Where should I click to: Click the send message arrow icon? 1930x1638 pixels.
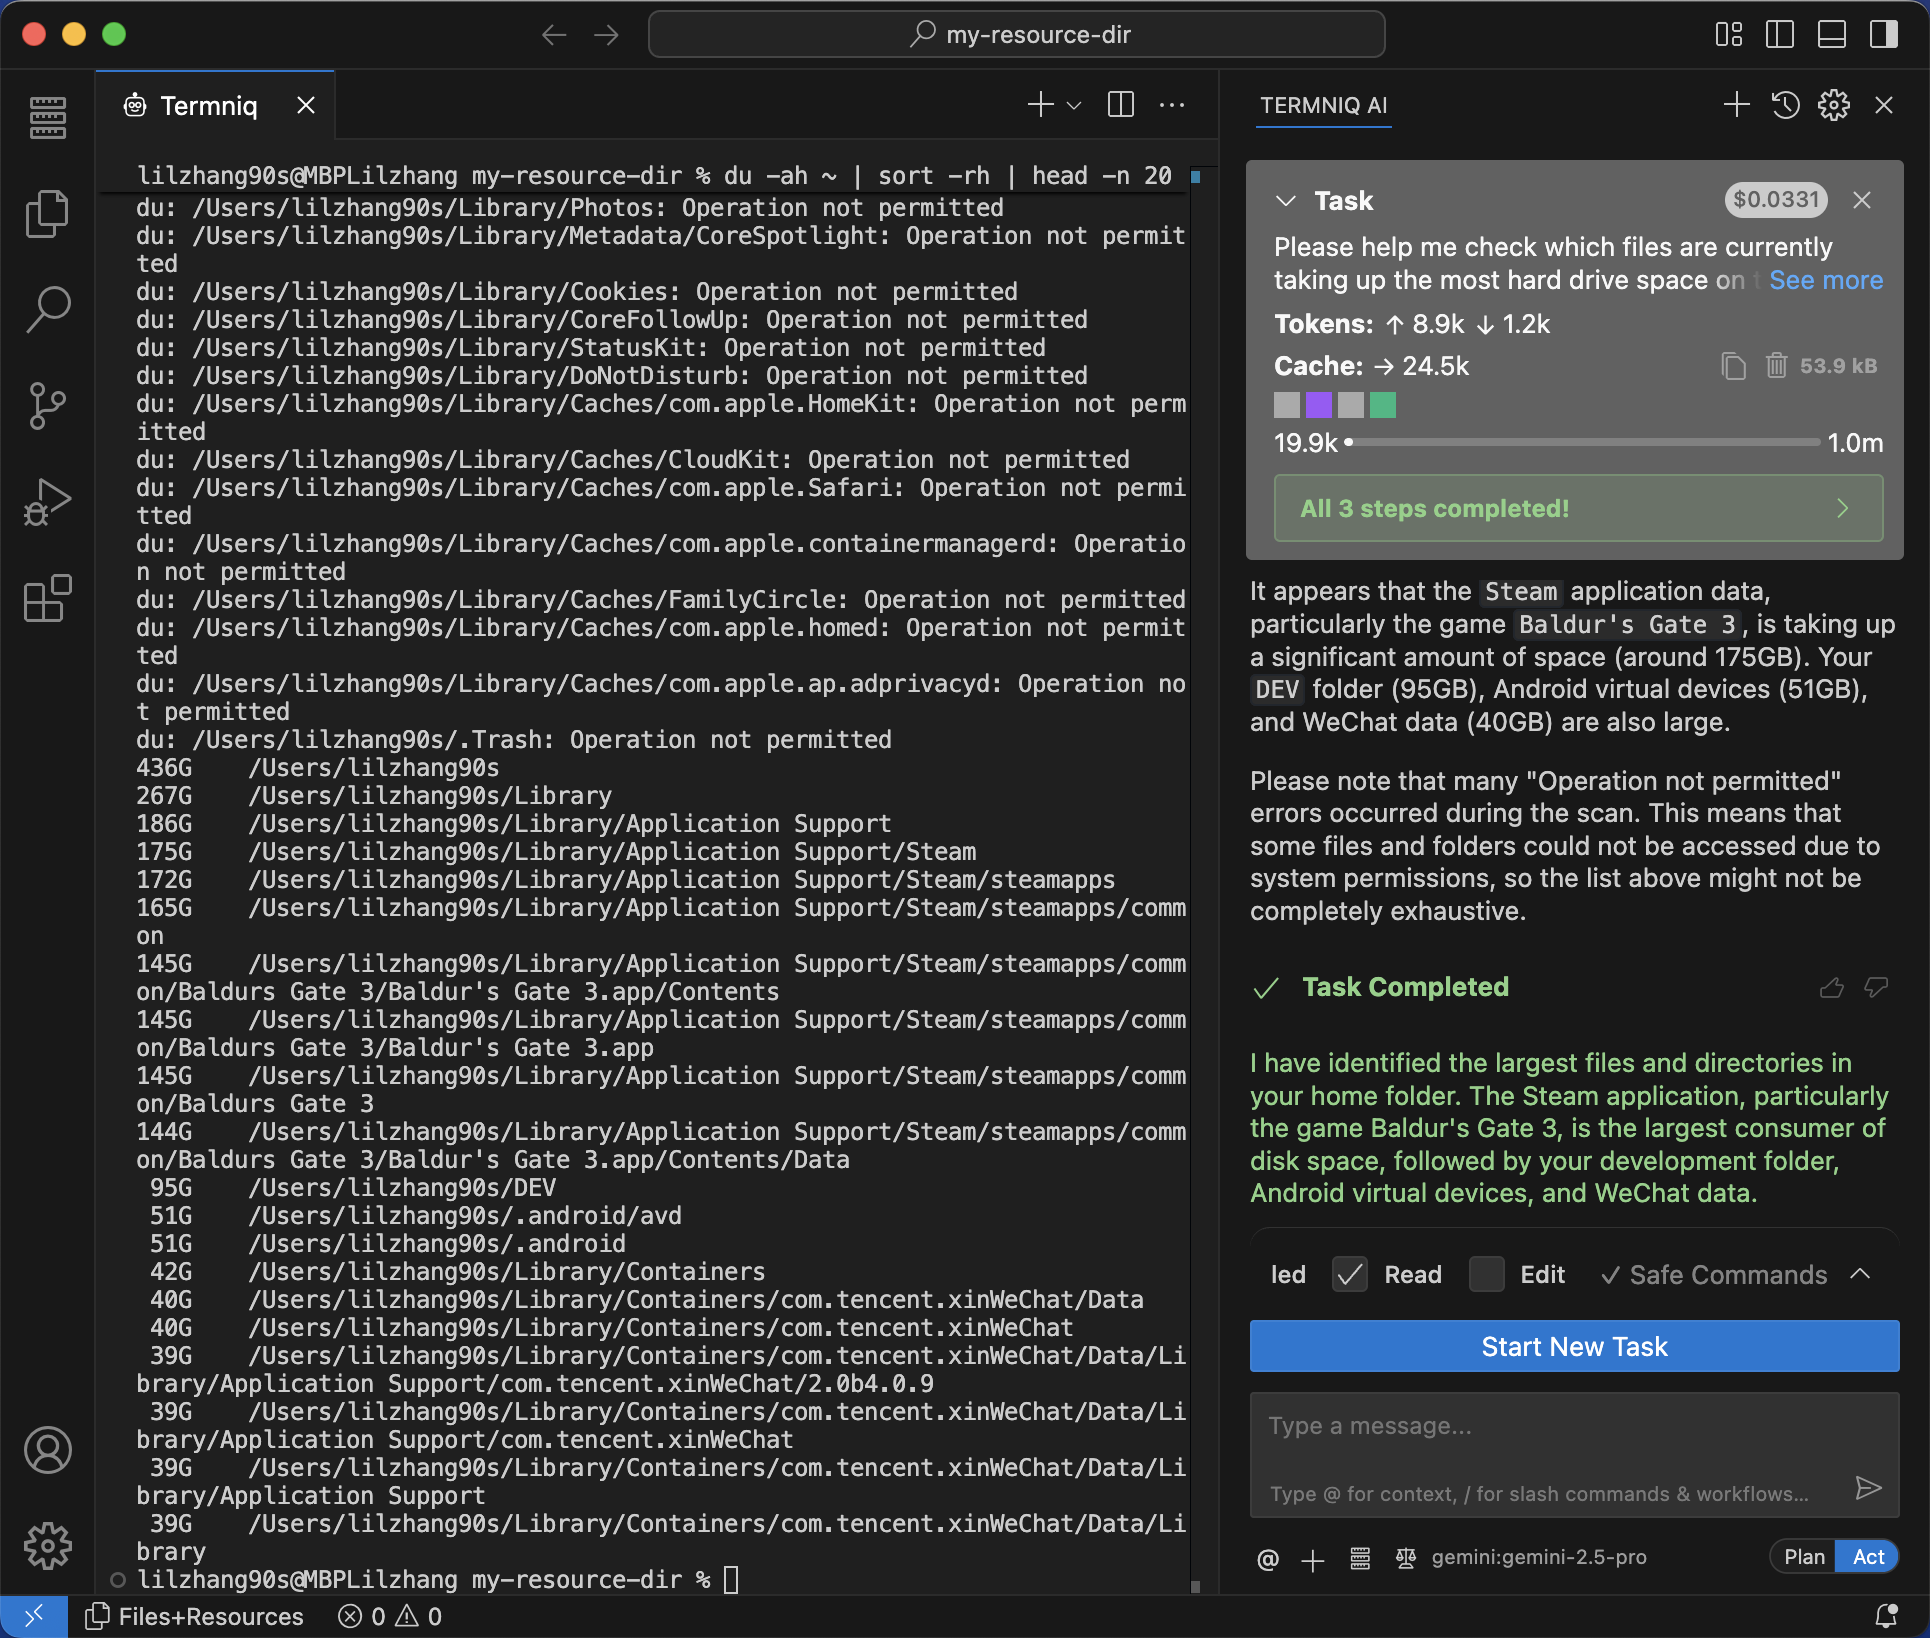click(1867, 1488)
